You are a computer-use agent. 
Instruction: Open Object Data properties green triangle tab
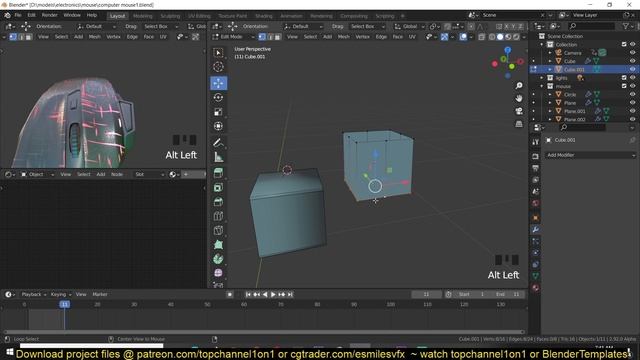(536, 276)
